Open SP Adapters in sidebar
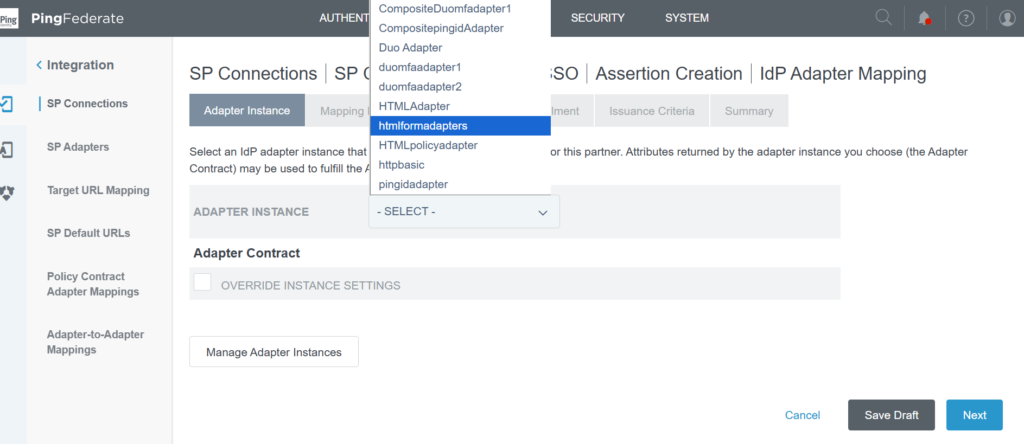 (x=78, y=147)
